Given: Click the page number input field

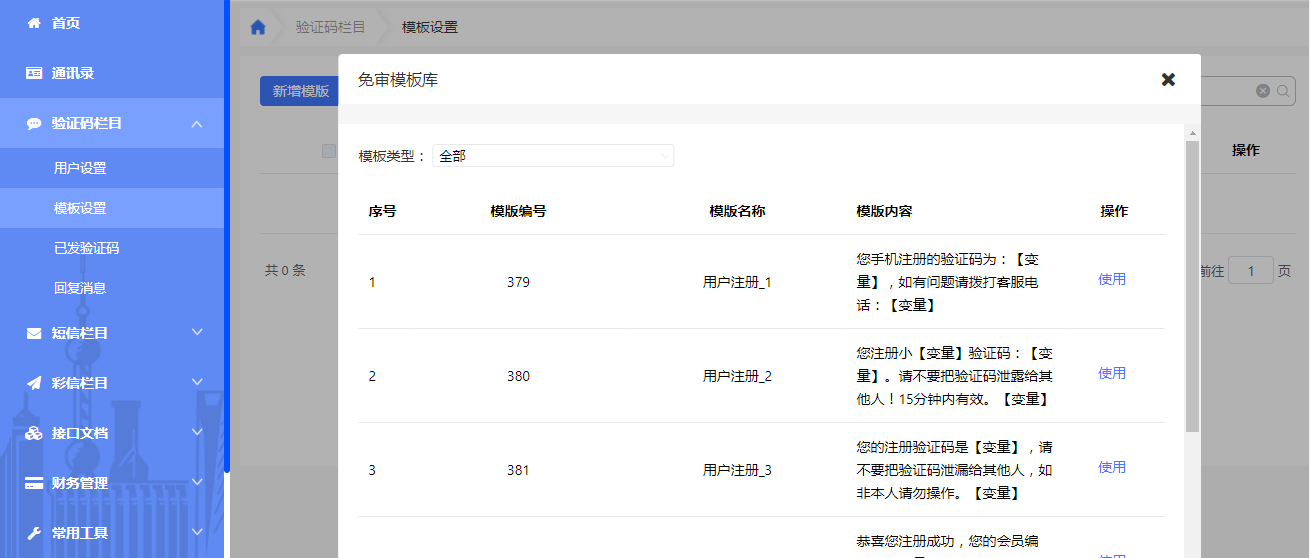Looking at the screenshot, I should point(1250,270).
